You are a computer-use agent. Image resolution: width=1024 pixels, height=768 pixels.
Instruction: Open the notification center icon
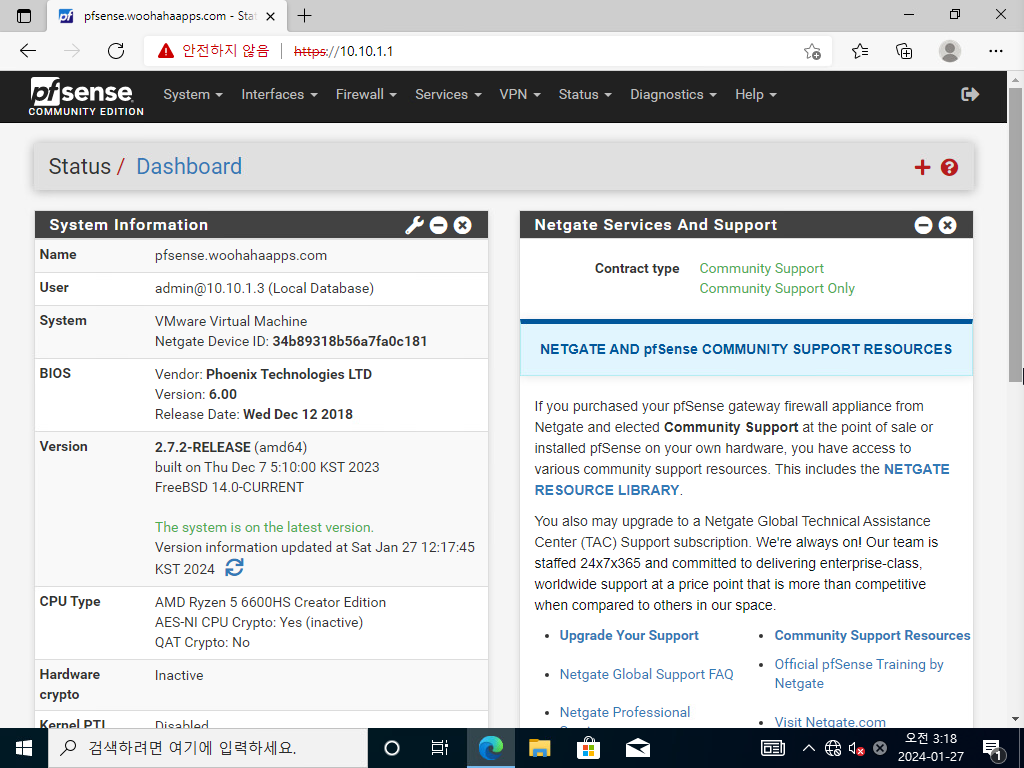pos(993,750)
